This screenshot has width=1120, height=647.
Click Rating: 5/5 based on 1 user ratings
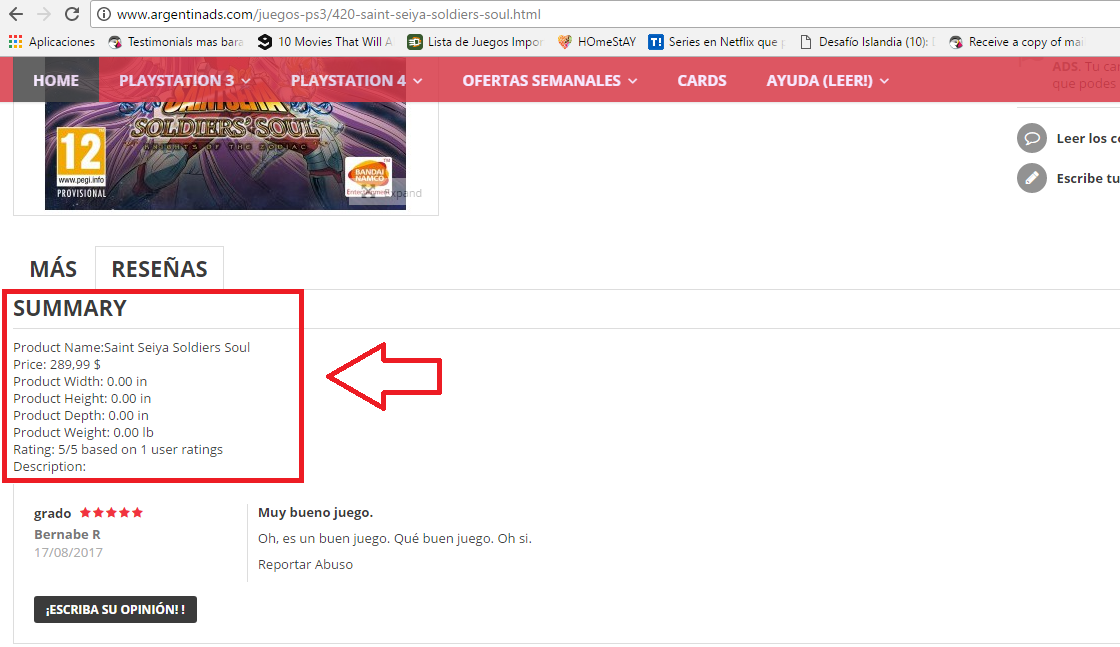click(x=118, y=449)
